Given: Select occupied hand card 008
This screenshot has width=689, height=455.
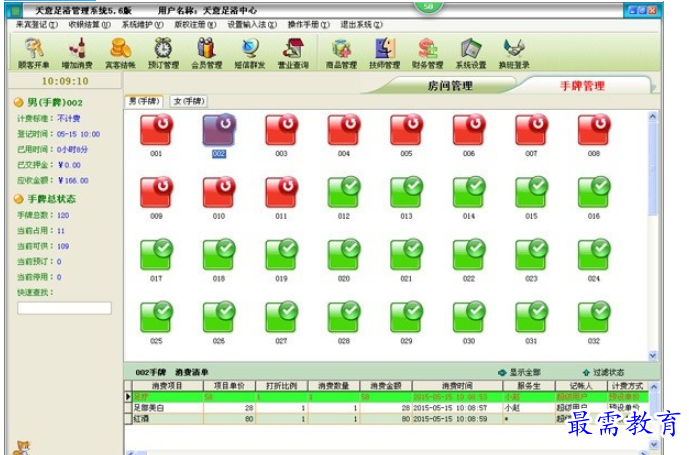Looking at the screenshot, I should 594,135.
